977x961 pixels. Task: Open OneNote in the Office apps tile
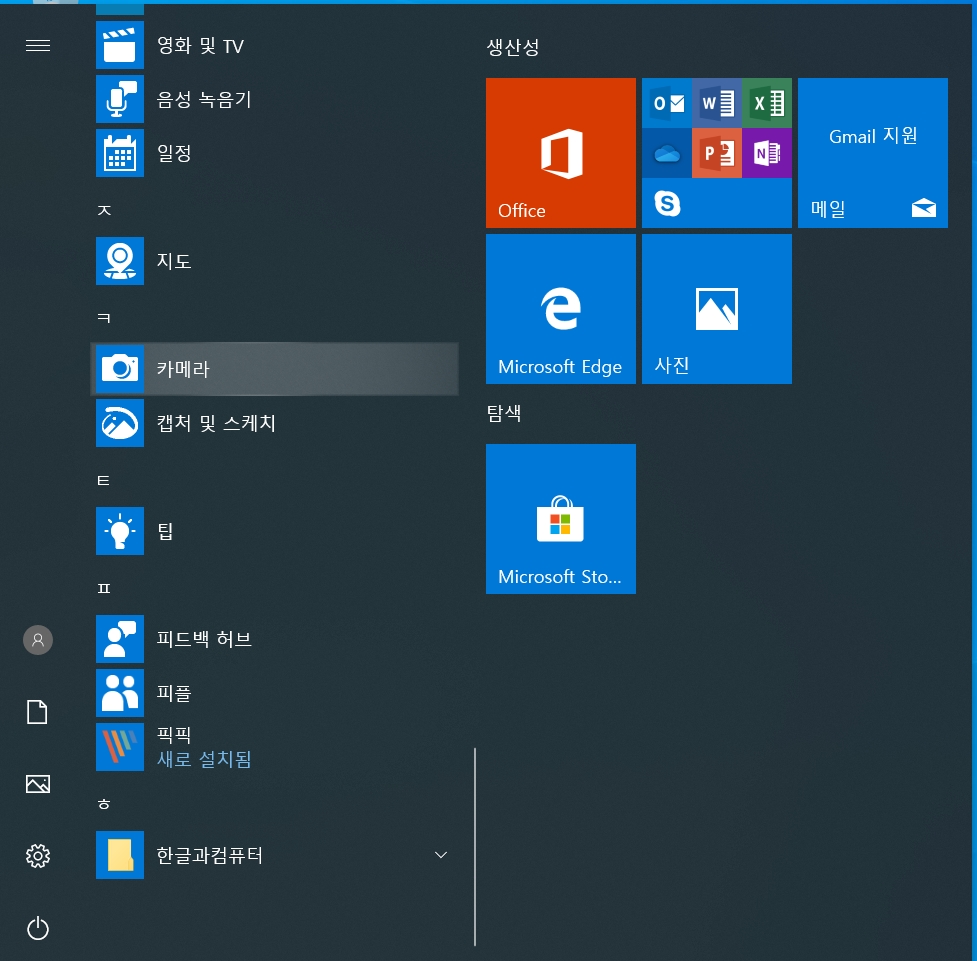point(767,153)
